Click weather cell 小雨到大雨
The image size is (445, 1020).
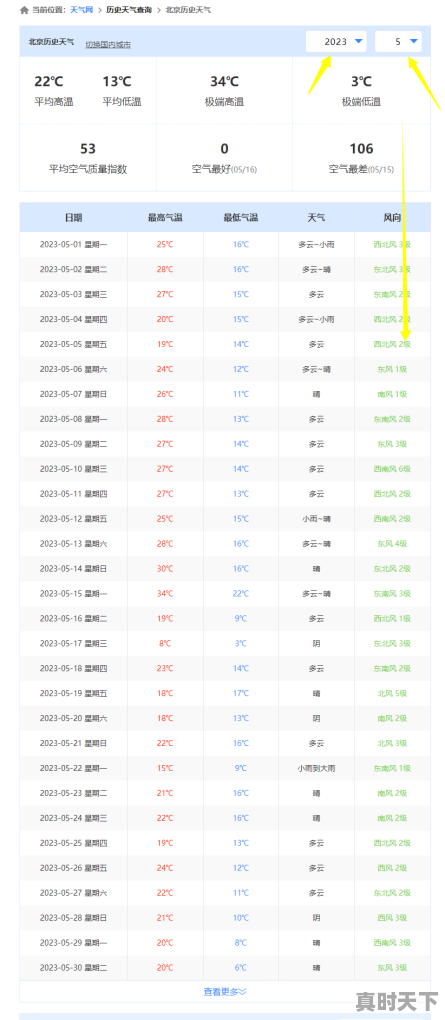click(x=316, y=768)
